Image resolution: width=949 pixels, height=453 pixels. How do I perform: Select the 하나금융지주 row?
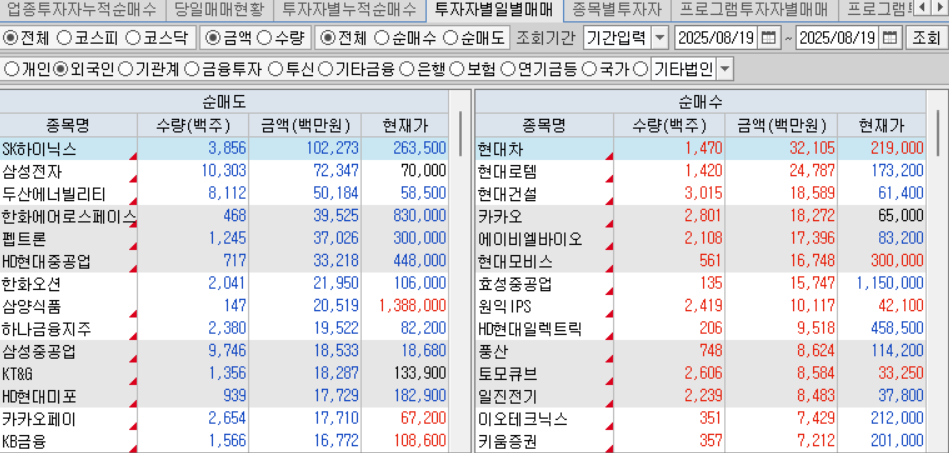tap(224, 329)
